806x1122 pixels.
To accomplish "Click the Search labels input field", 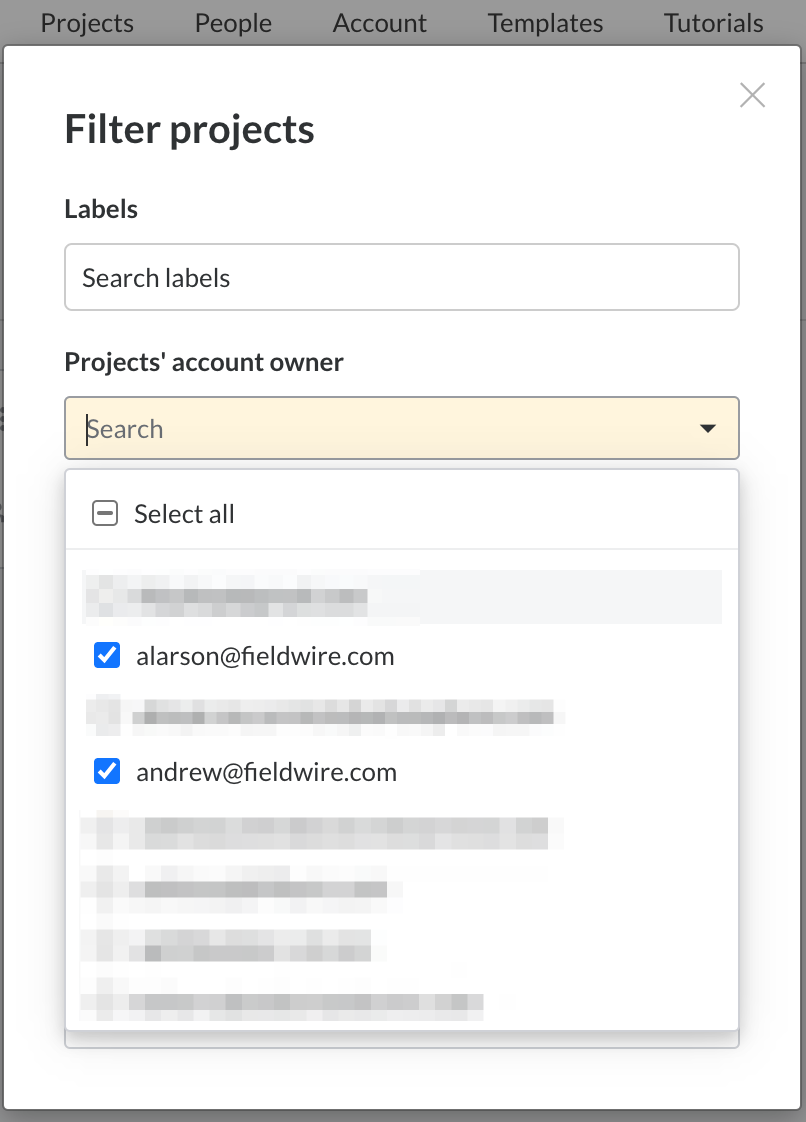I will click(x=402, y=277).
